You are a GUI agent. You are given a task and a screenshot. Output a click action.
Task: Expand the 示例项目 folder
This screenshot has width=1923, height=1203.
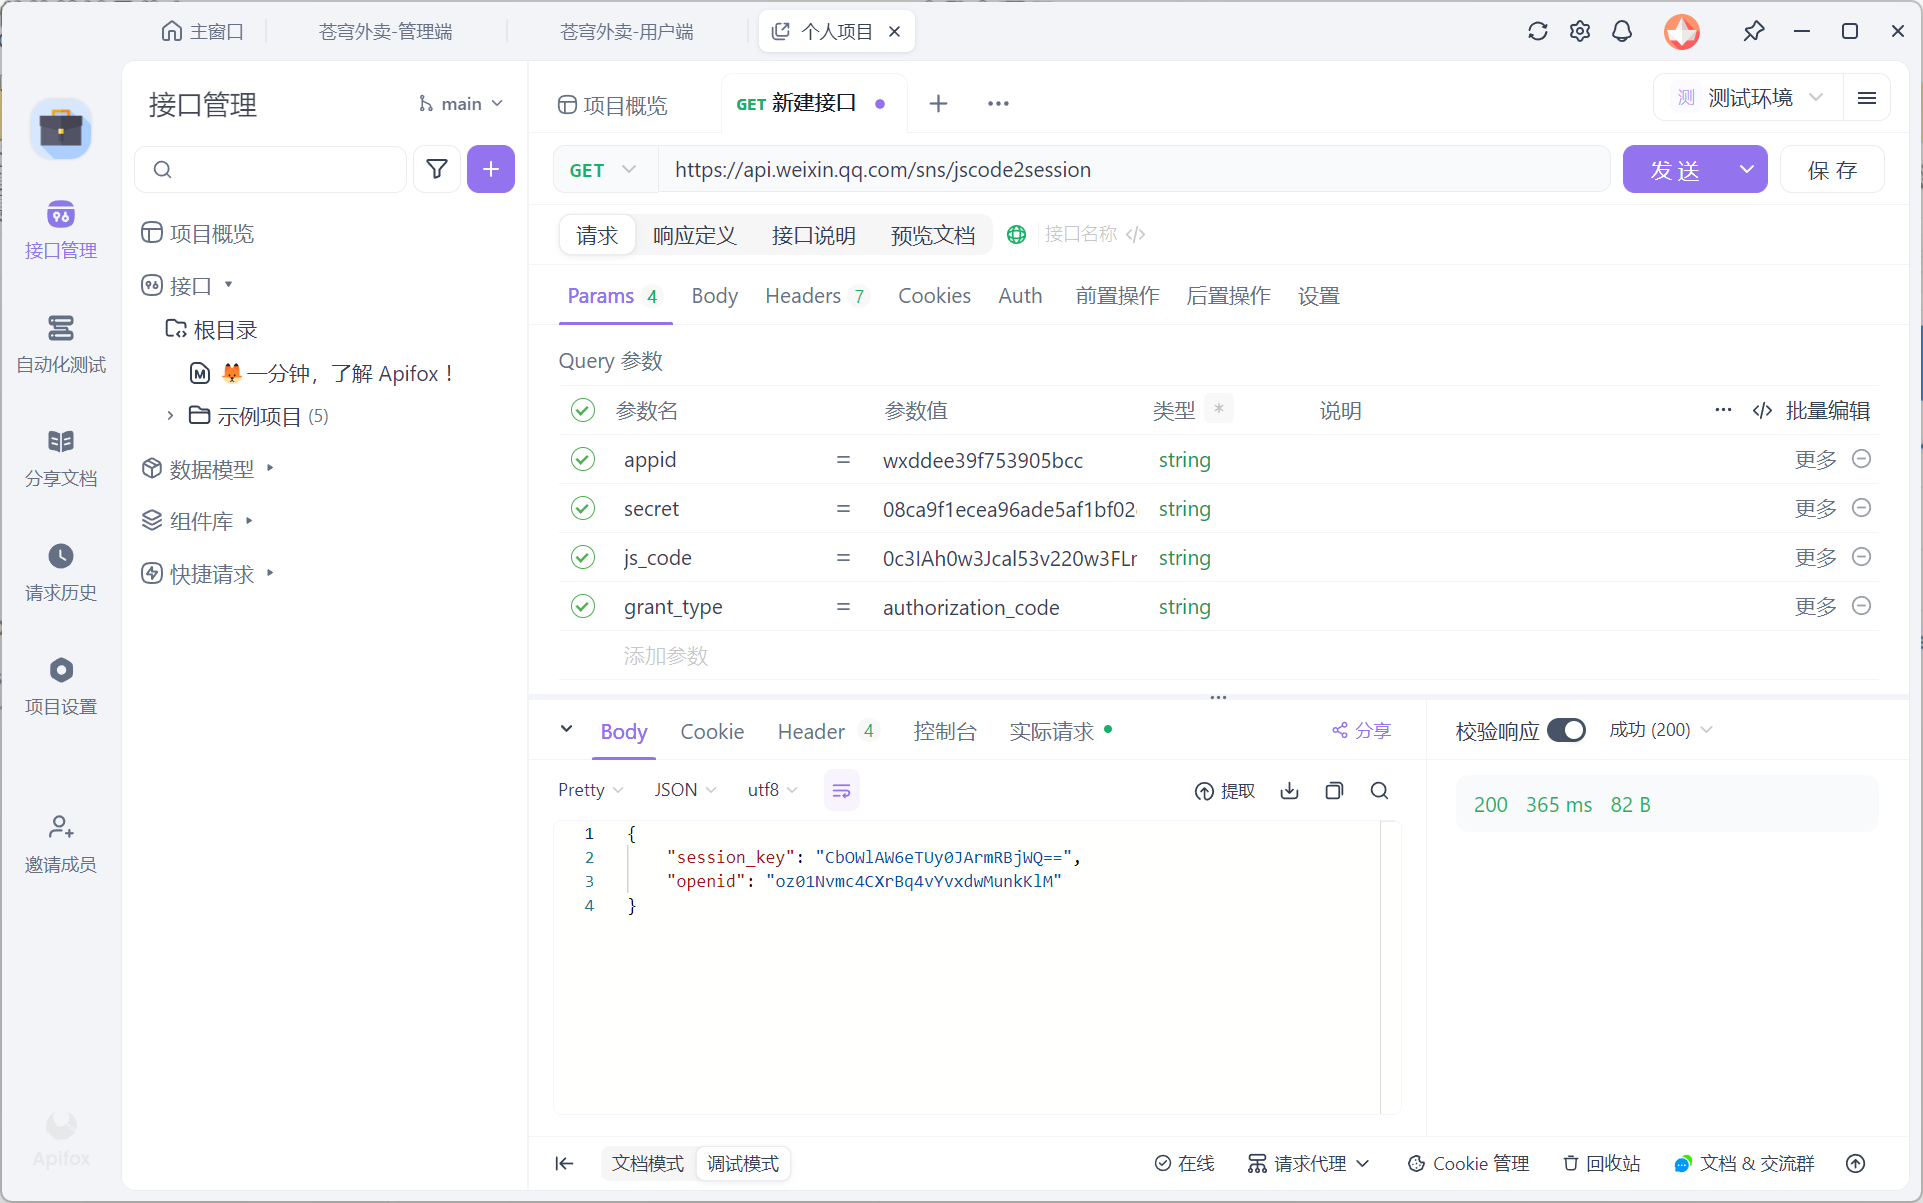pyautogui.click(x=170, y=416)
